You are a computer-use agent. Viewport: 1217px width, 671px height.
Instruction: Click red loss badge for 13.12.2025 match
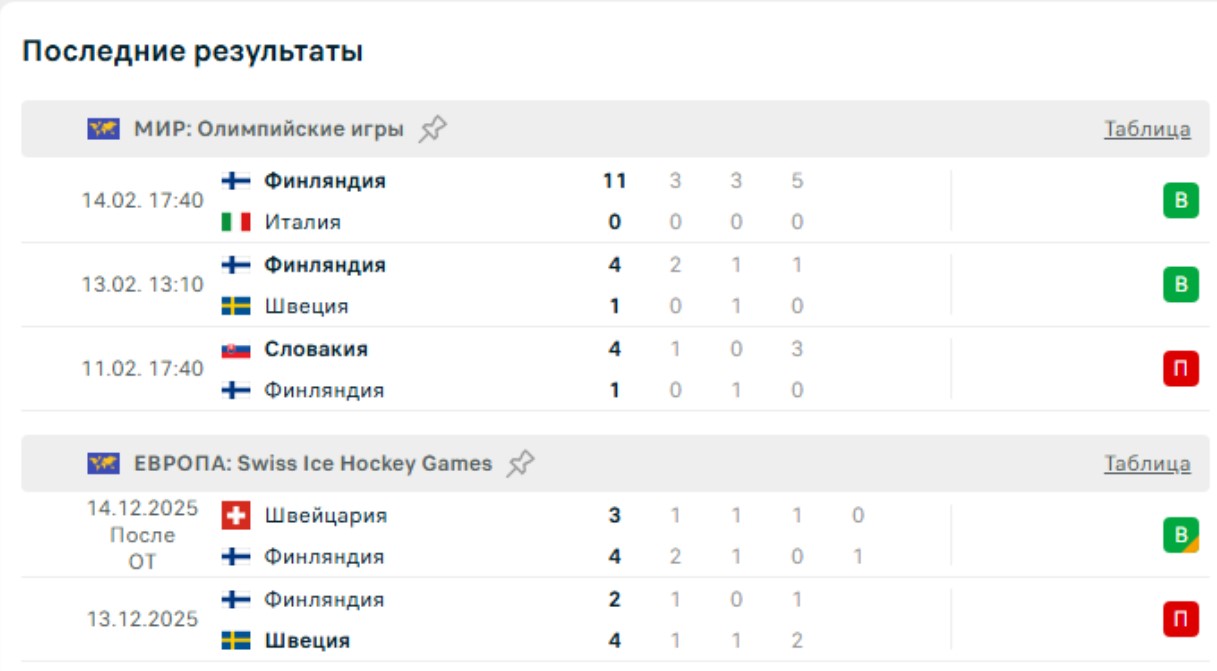(x=1180, y=620)
